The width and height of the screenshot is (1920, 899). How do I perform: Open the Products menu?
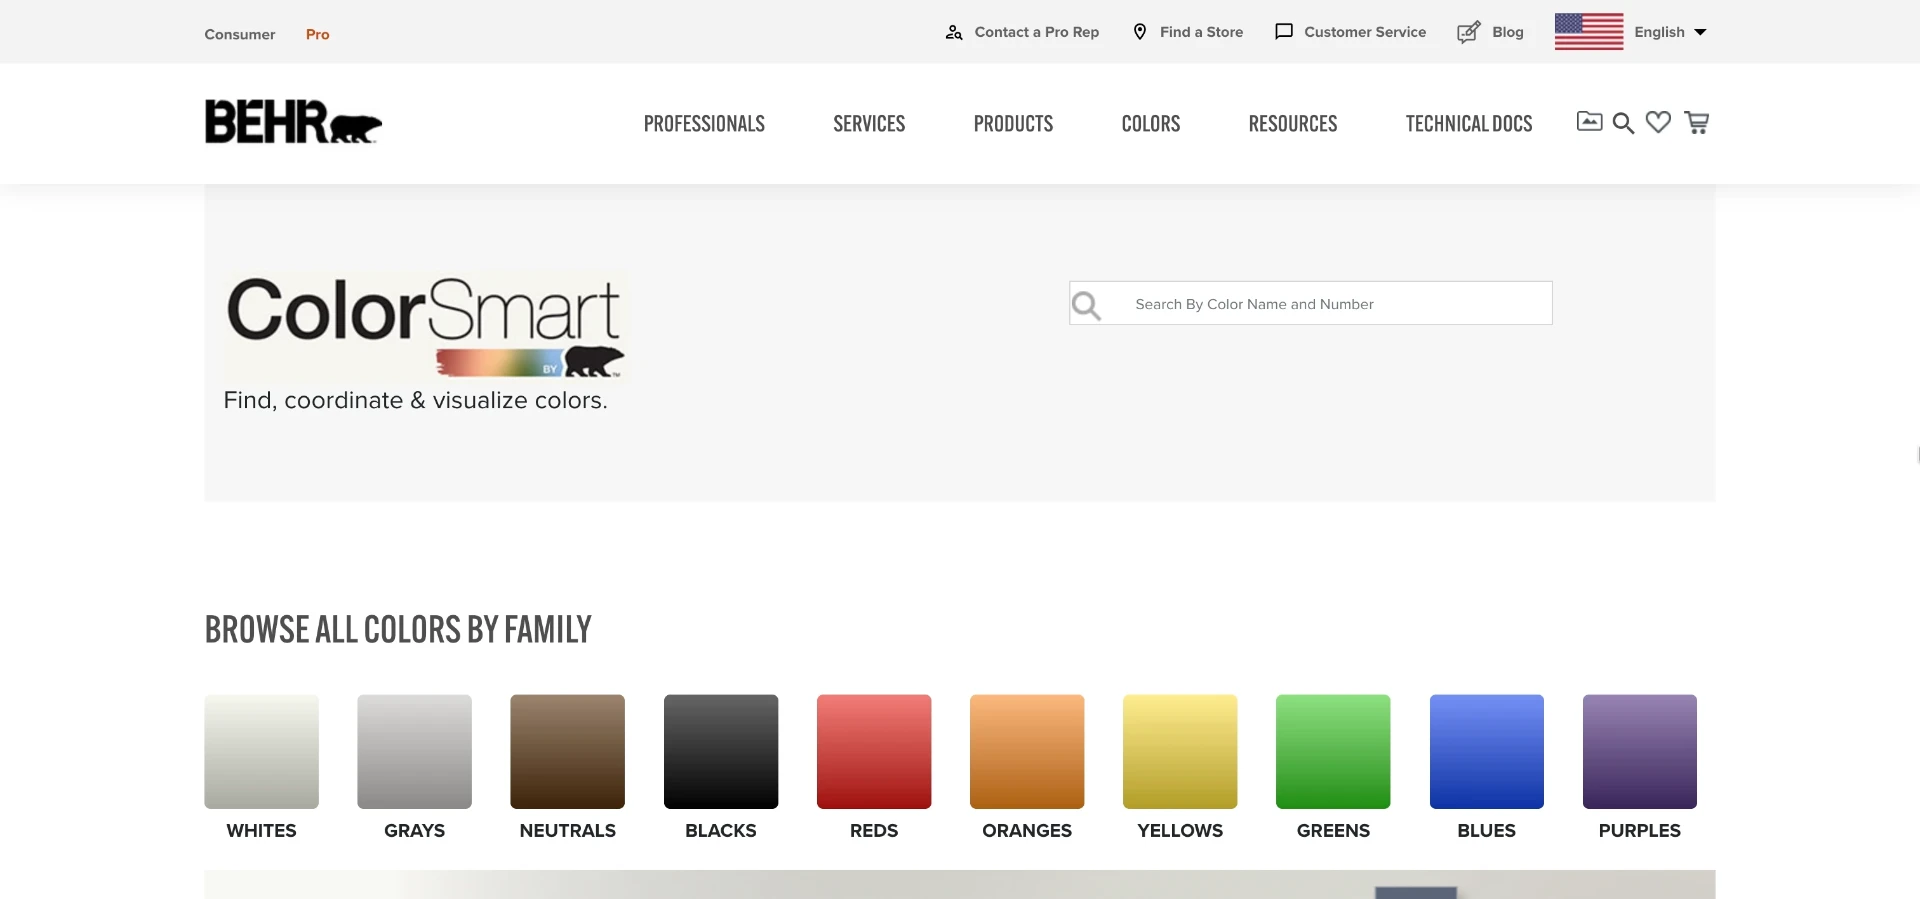click(x=1013, y=124)
